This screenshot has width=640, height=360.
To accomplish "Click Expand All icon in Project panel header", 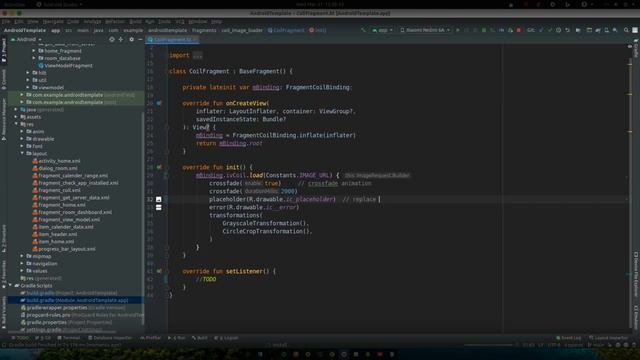I will tap(121, 40).
